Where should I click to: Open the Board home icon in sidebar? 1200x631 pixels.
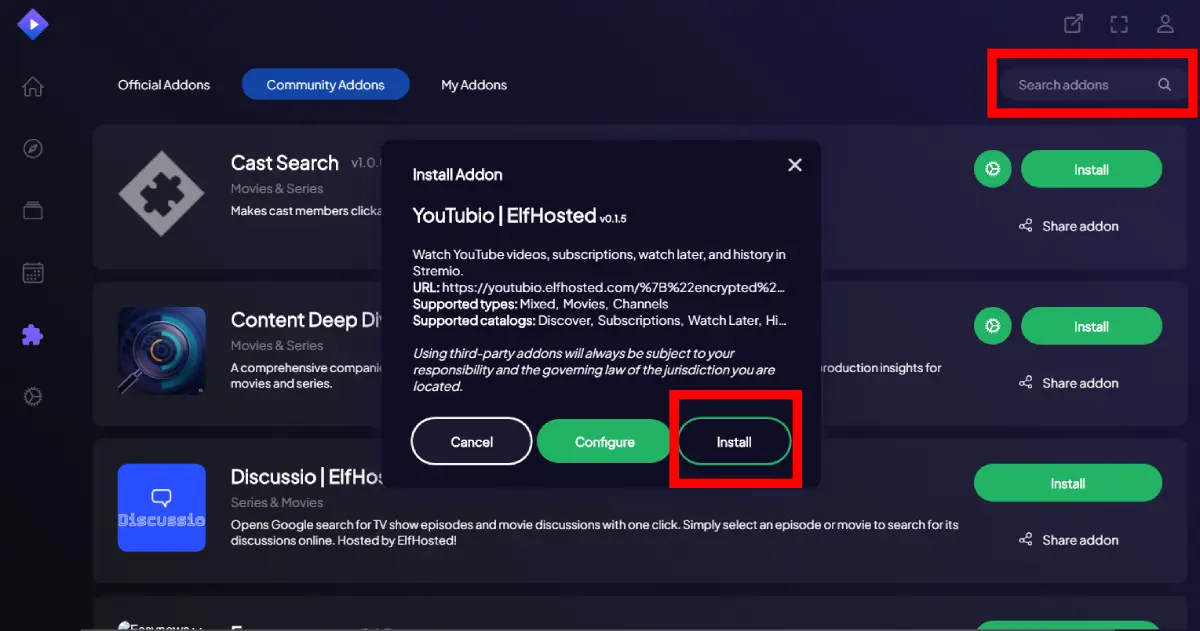point(33,87)
